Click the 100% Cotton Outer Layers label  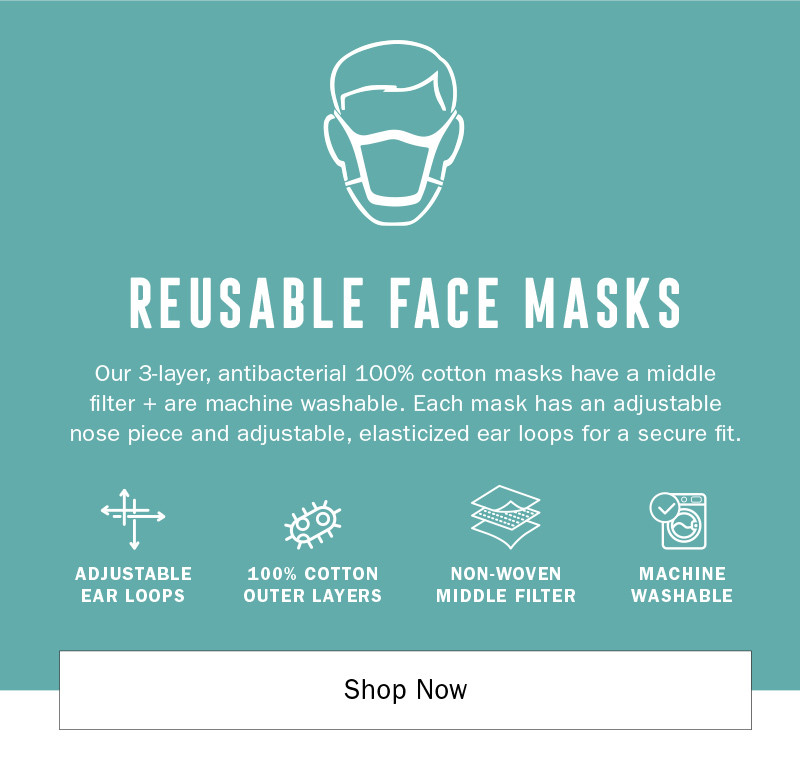click(313, 585)
